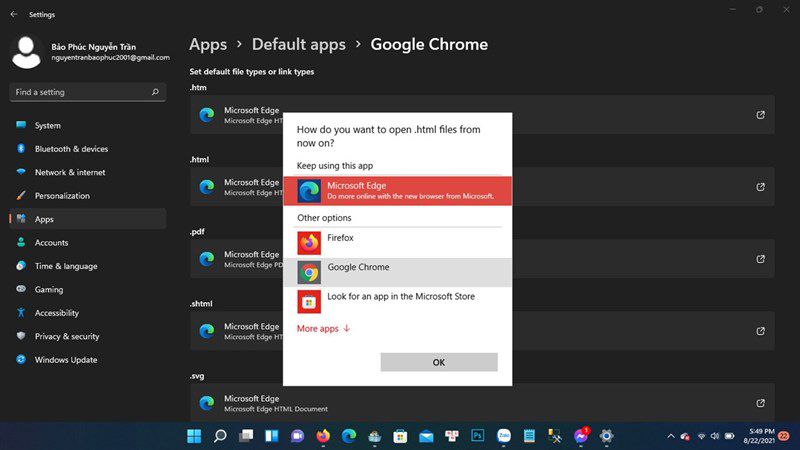800x450 pixels.
Task: Open taskbar Search
Action: pyautogui.click(x=220, y=436)
